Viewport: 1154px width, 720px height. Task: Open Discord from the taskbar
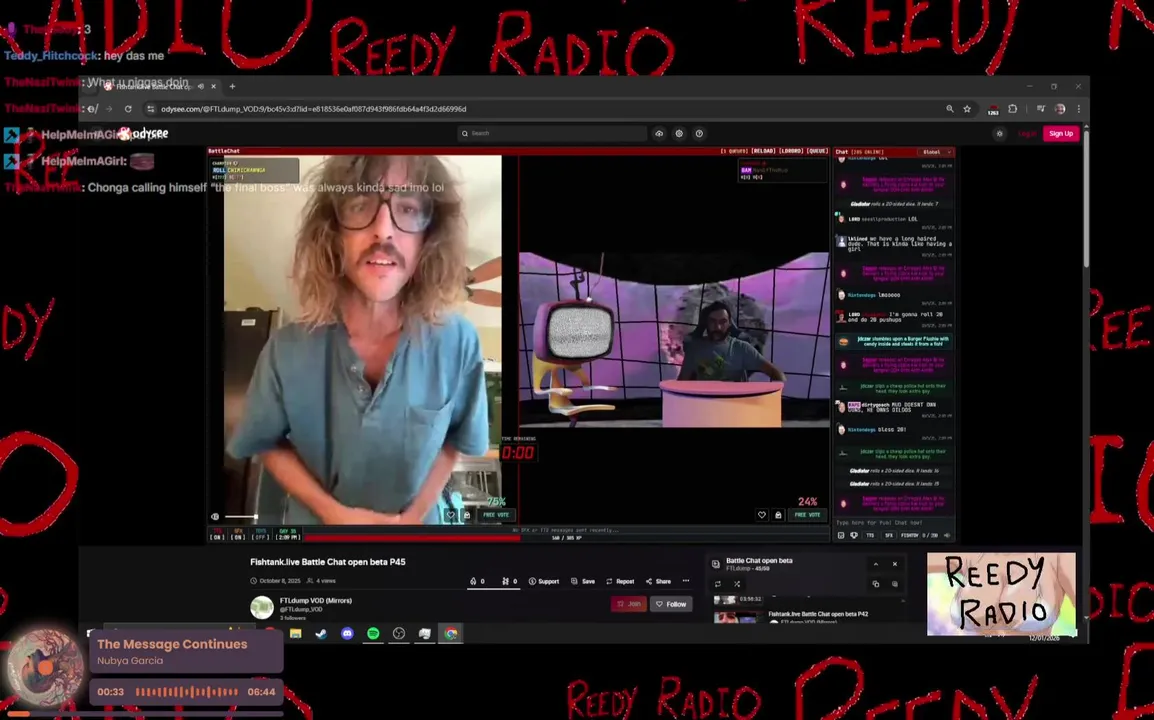pos(347,633)
